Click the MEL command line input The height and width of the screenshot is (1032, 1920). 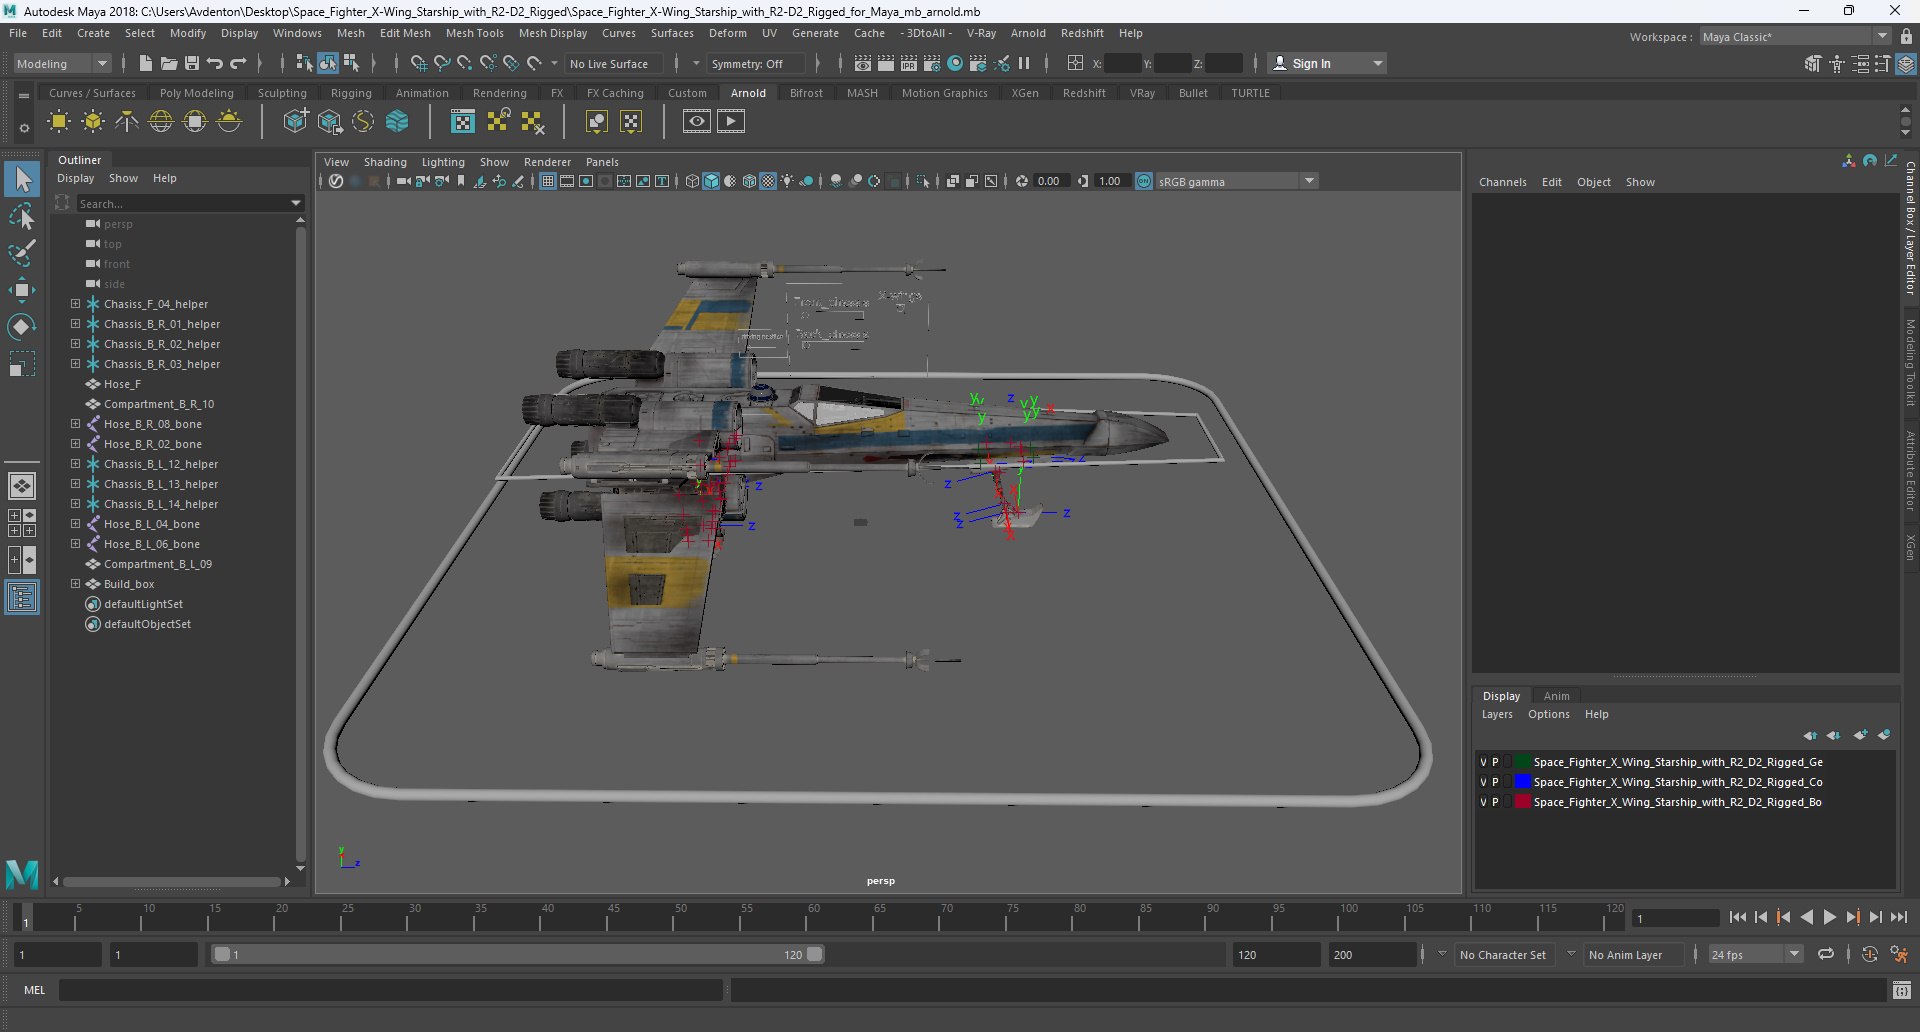[390, 990]
